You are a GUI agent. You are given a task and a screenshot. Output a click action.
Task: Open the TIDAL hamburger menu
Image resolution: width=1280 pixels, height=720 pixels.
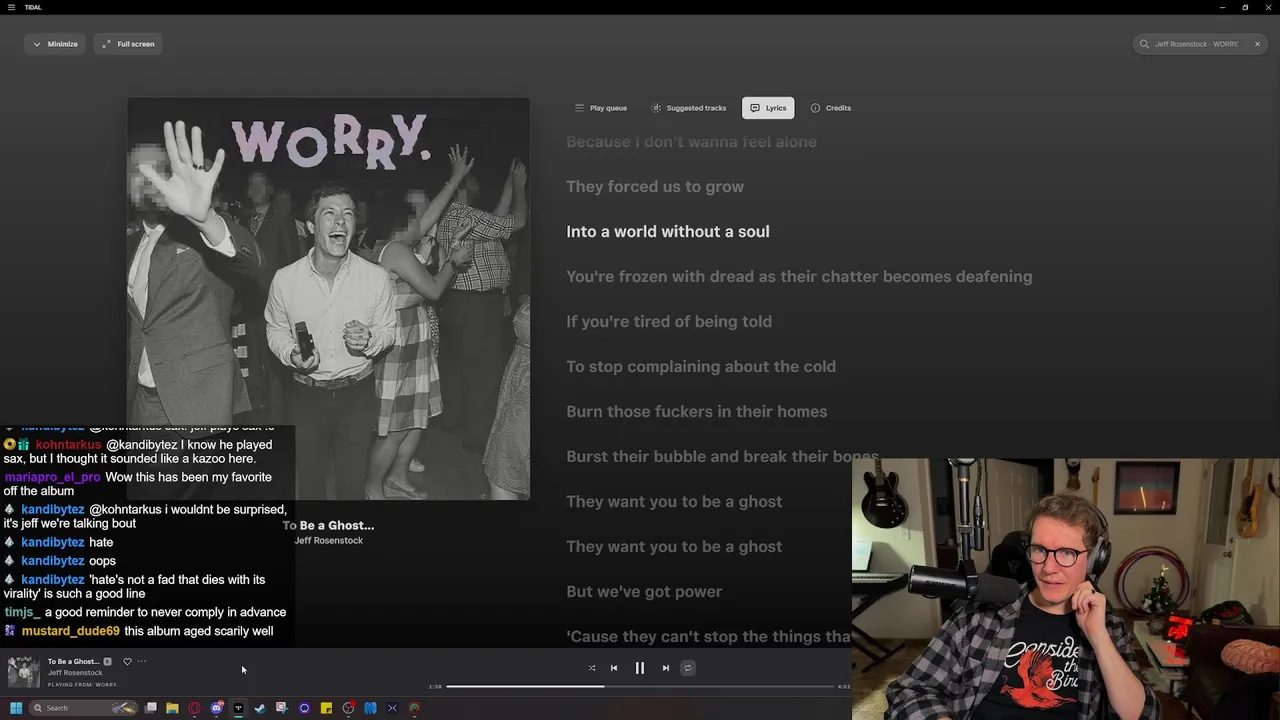click(x=10, y=7)
